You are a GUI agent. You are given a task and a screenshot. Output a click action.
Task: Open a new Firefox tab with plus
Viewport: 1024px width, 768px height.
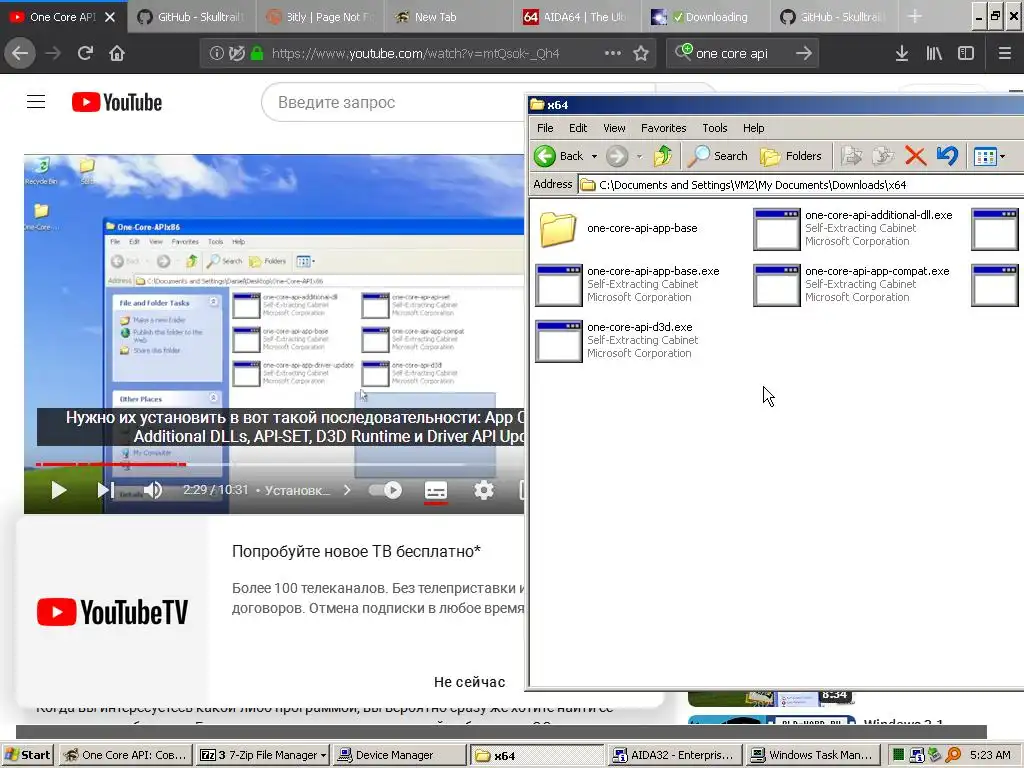tap(915, 17)
